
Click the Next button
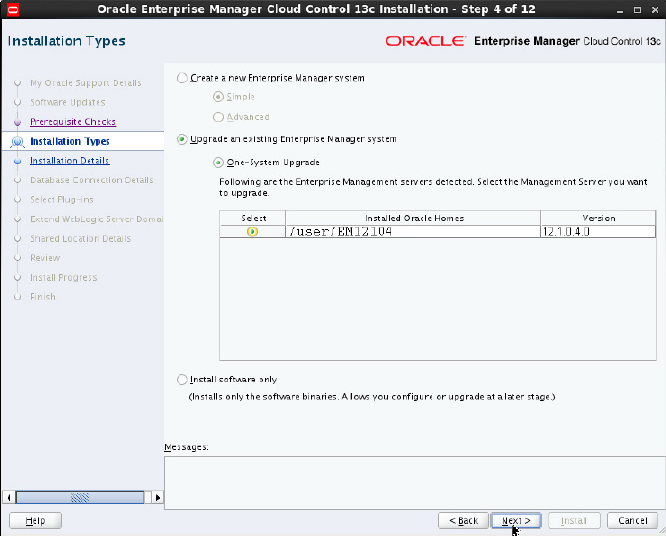516,520
